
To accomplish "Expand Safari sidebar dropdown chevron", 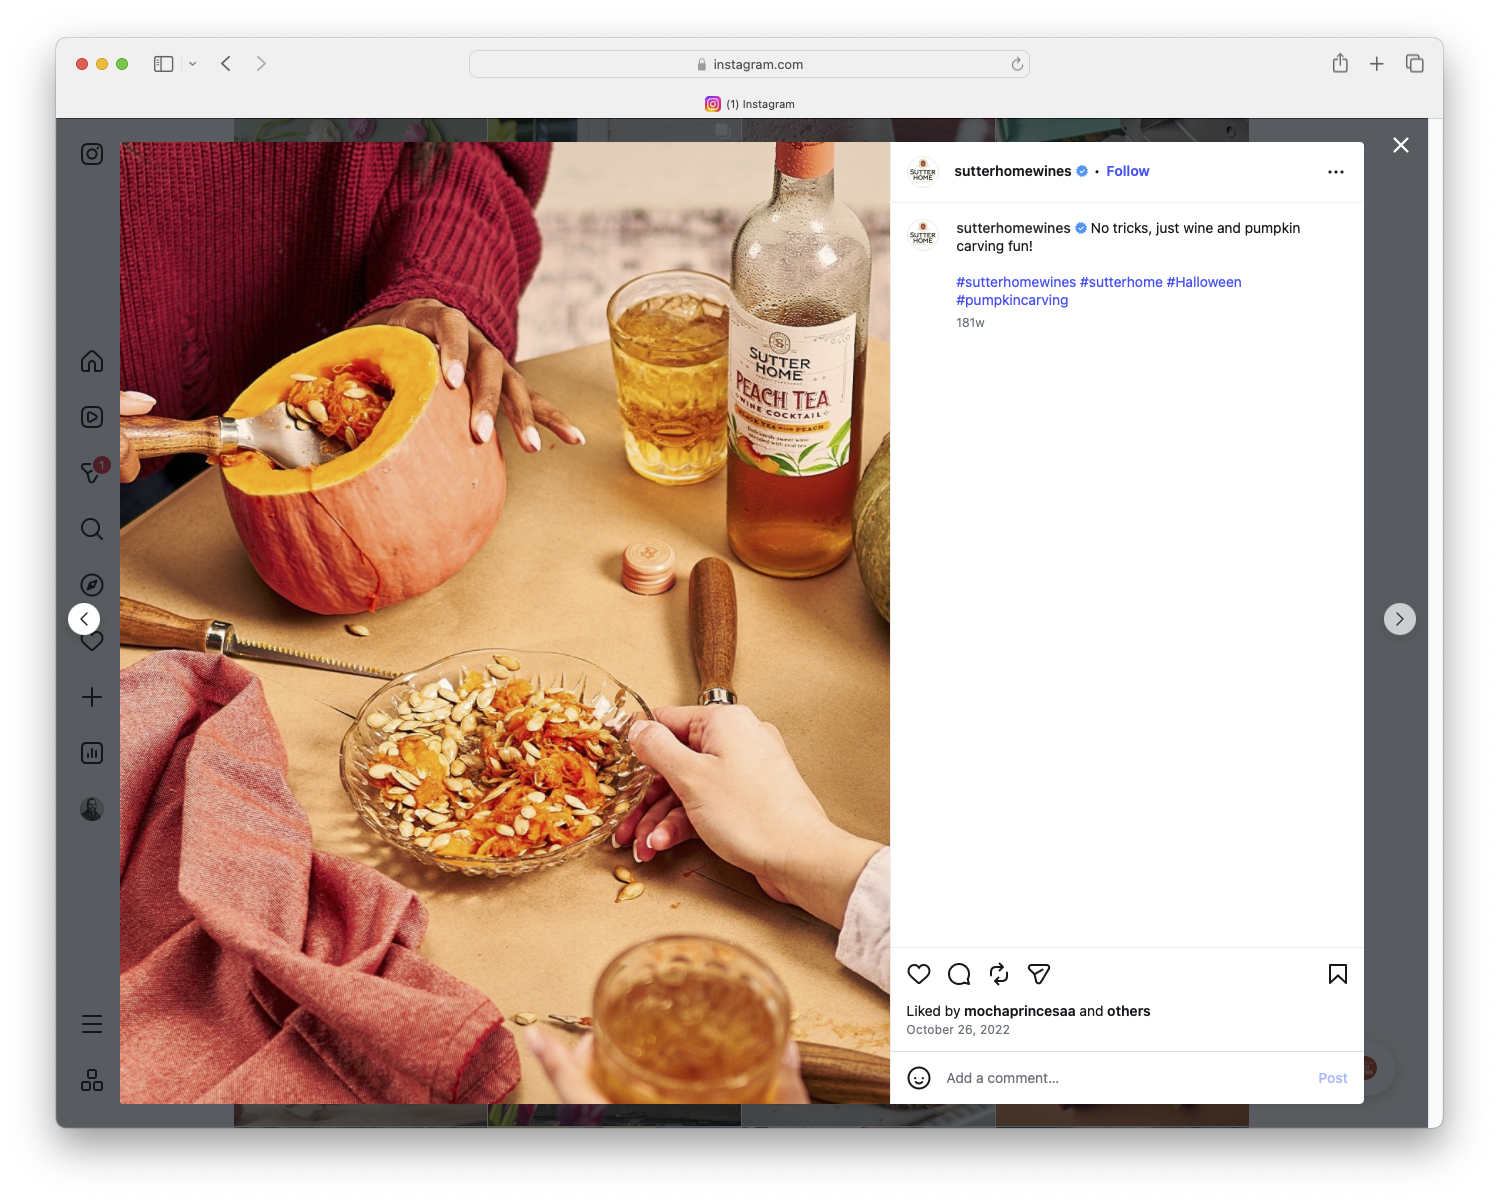I will point(193,64).
